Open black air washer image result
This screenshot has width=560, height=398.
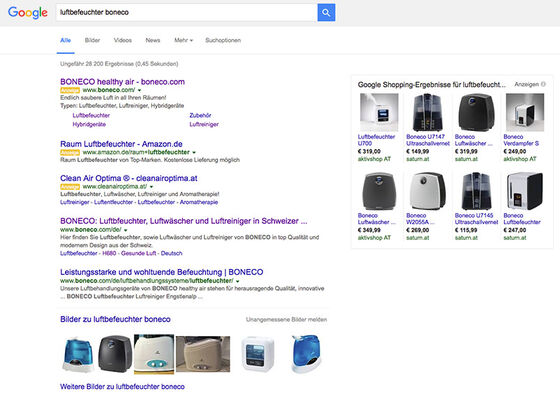pyautogui.click(x=115, y=354)
